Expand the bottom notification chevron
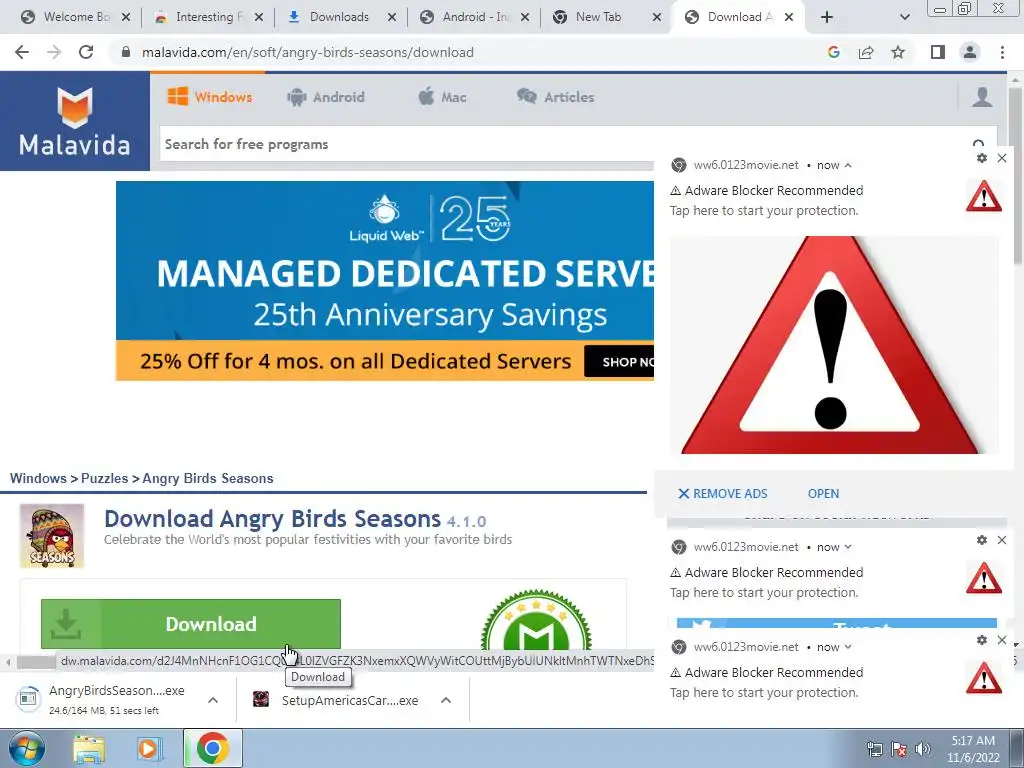Image resolution: width=1024 pixels, height=768 pixels. [x=848, y=647]
